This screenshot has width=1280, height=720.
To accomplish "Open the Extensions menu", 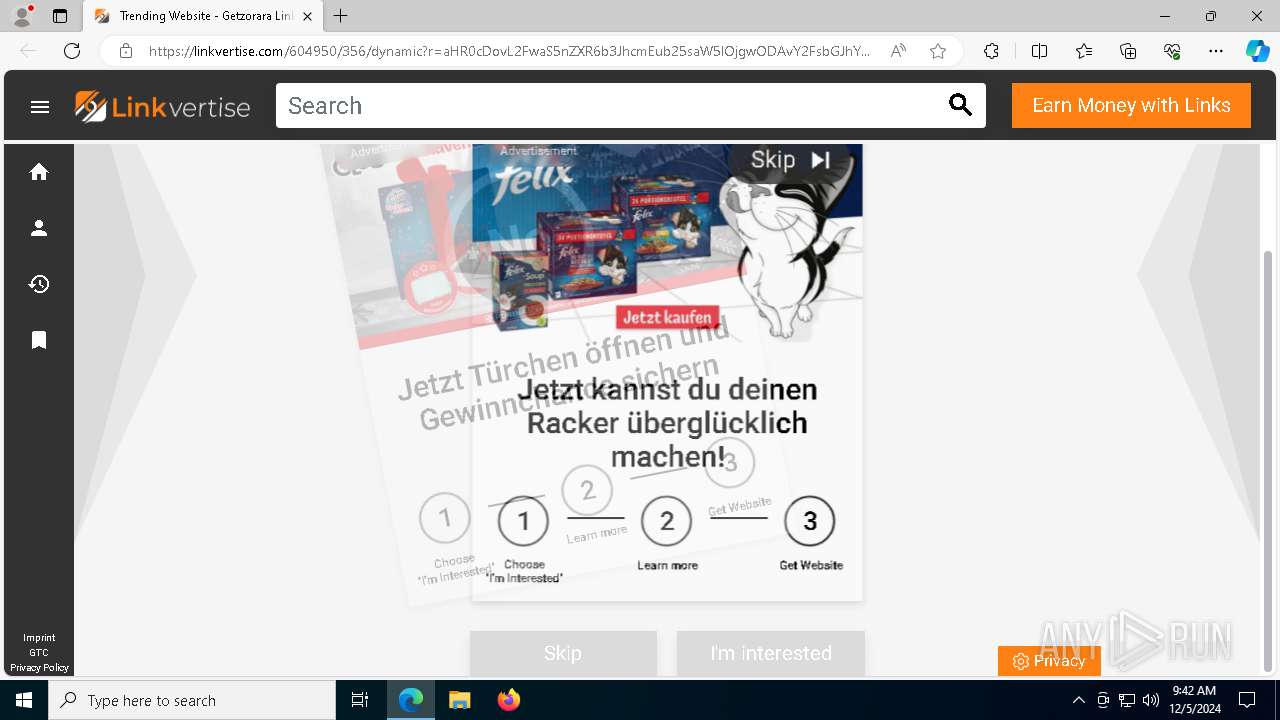I will pos(991,51).
